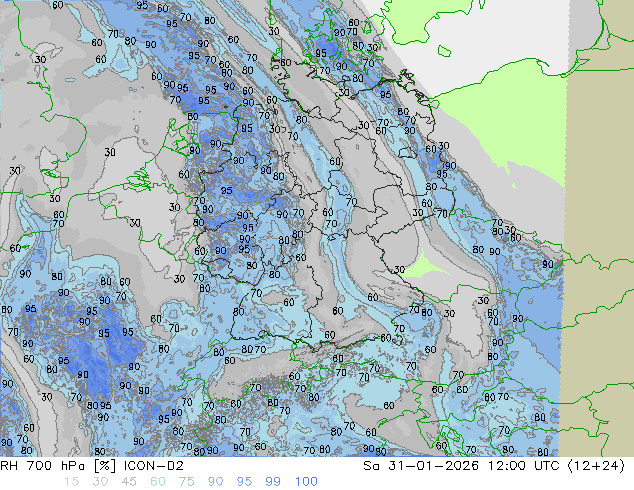Select legend value 15 in color scale
This screenshot has width=634, height=490.
pyautogui.click(x=71, y=482)
